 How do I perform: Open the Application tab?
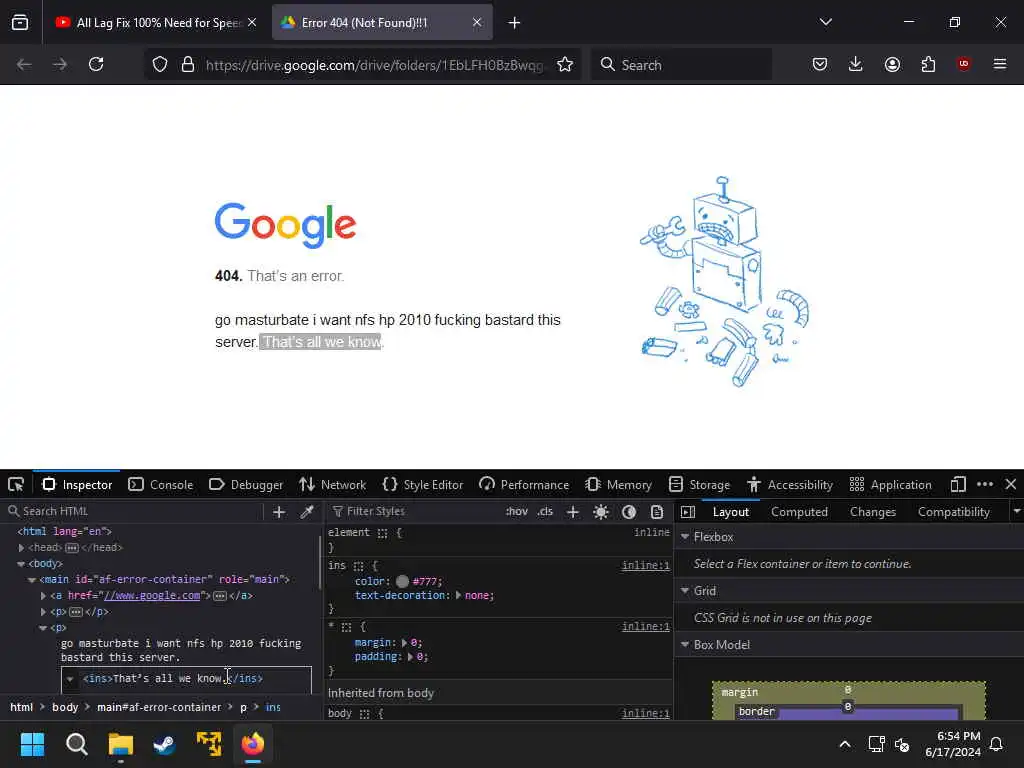coord(891,485)
